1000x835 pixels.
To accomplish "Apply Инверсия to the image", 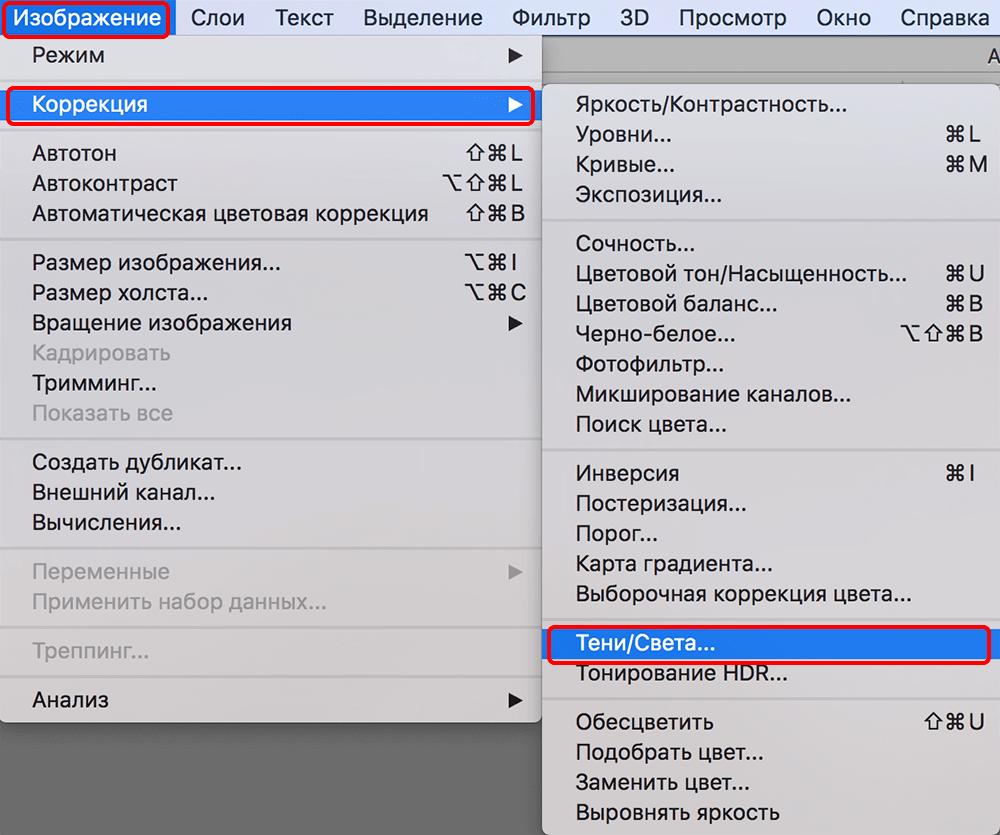I will point(627,474).
